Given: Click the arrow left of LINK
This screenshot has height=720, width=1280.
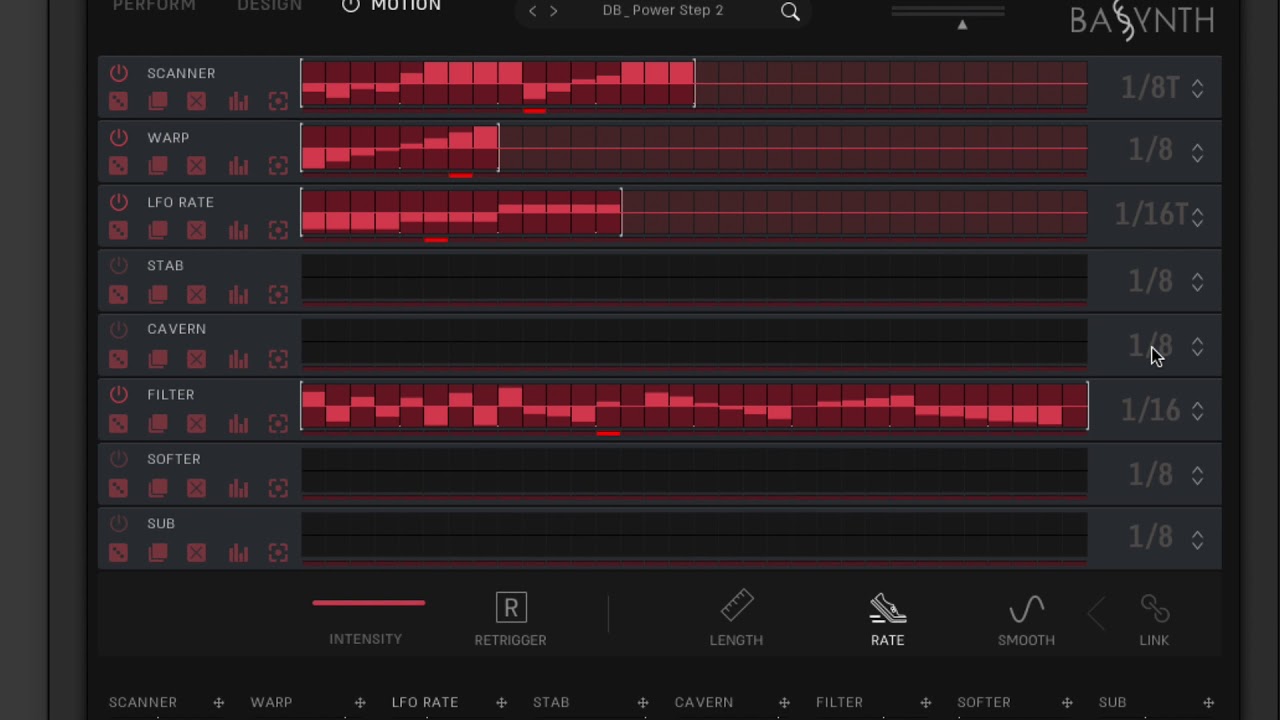Looking at the screenshot, I should (1097, 614).
